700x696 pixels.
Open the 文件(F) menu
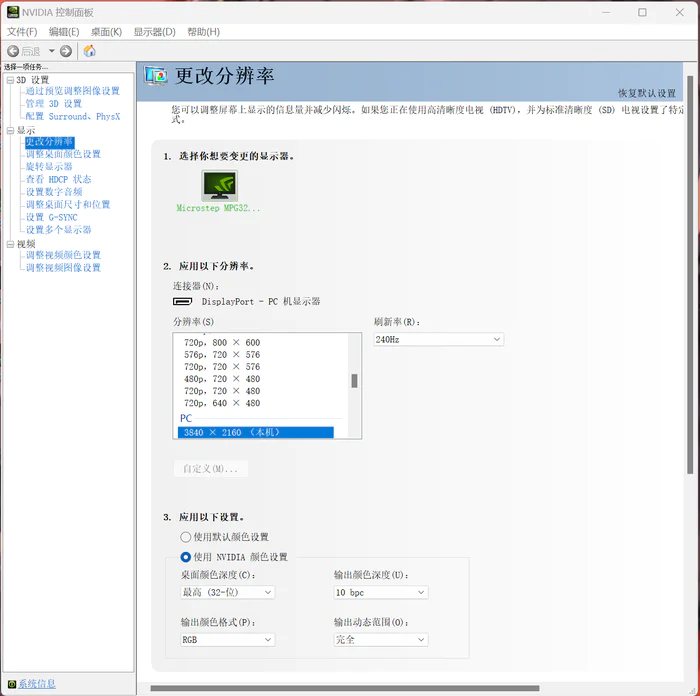pos(22,32)
